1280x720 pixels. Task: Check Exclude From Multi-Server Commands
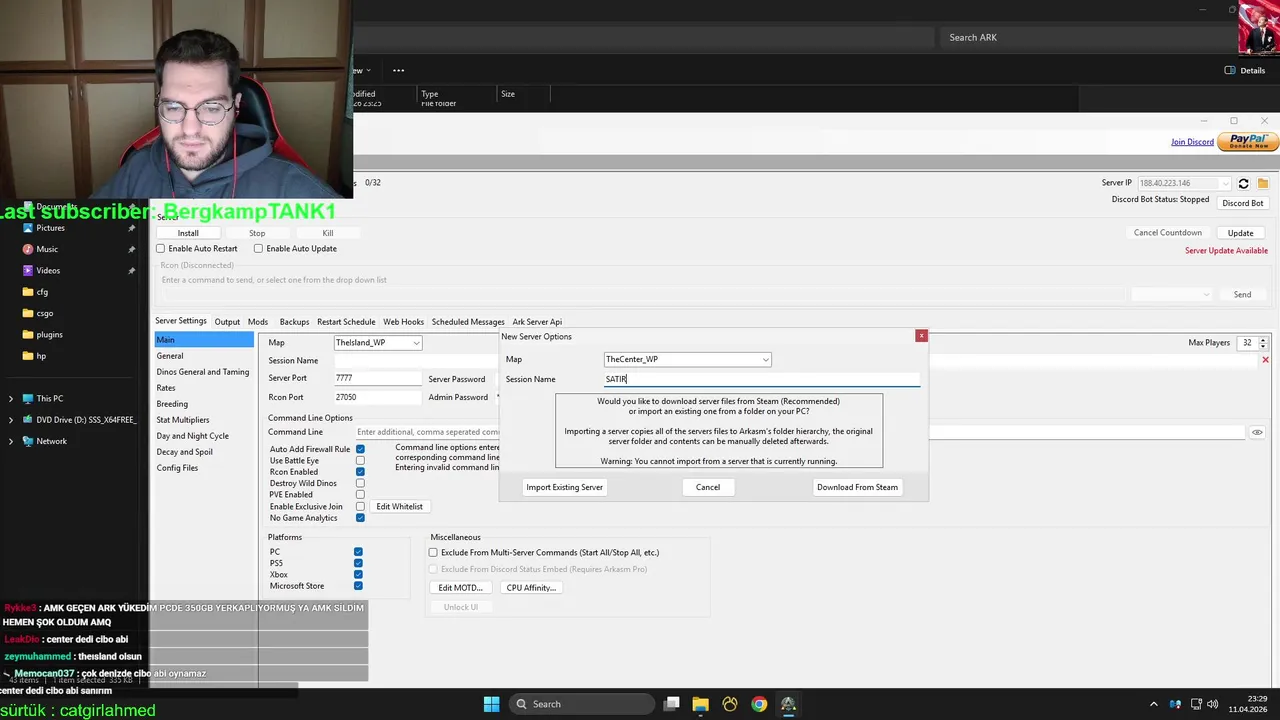click(x=433, y=552)
